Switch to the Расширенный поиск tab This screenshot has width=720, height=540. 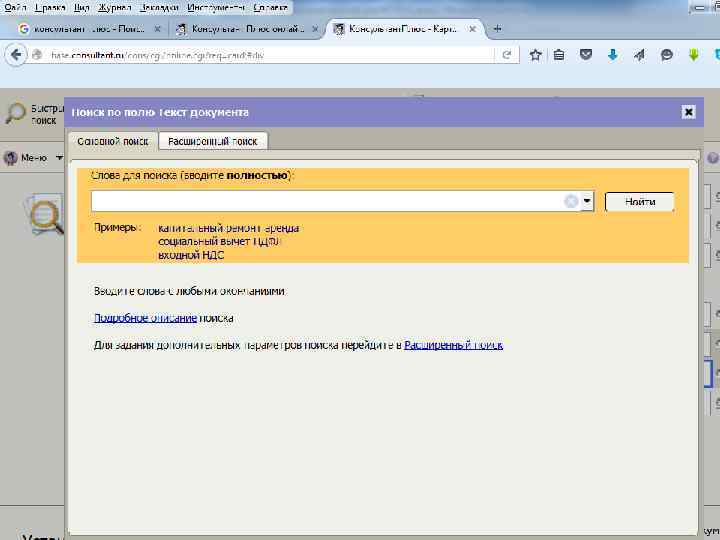[x=213, y=141]
